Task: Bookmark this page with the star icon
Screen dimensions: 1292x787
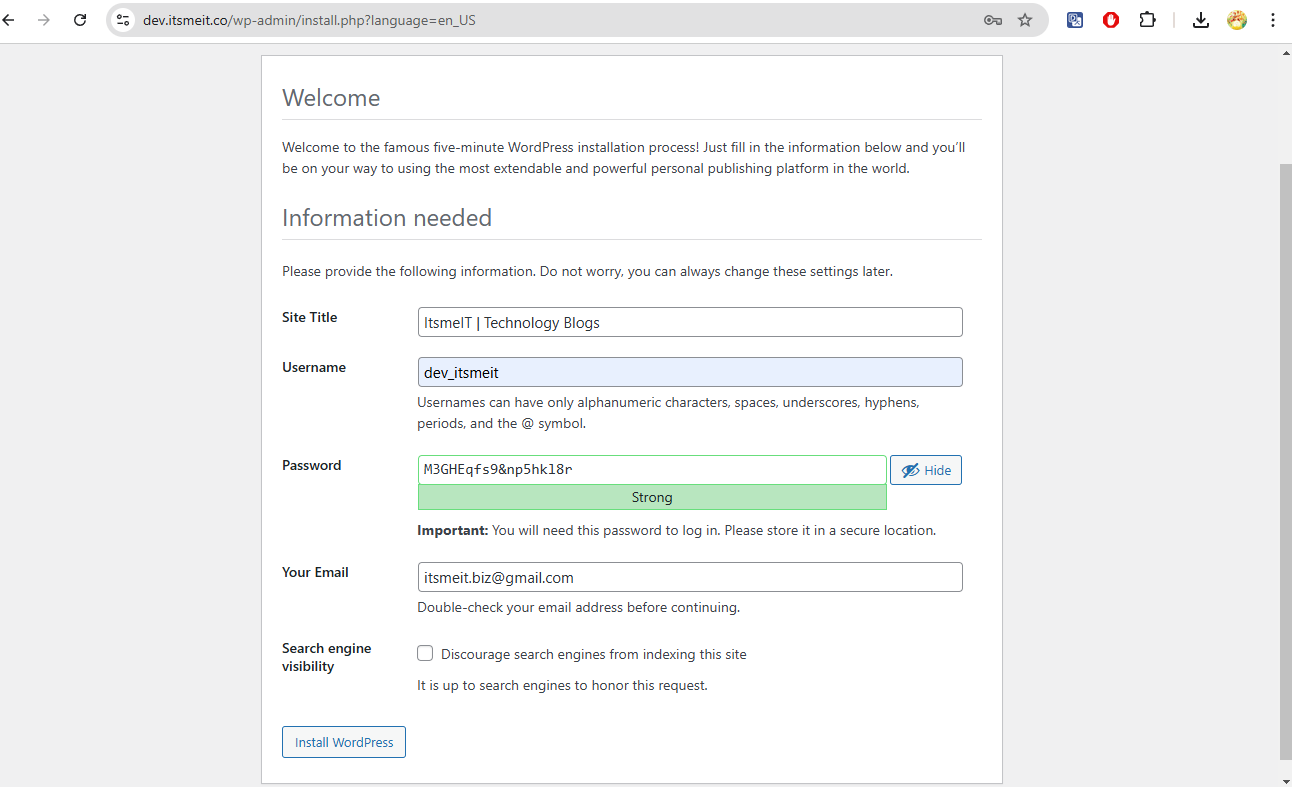Action: pyautogui.click(x=1026, y=19)
